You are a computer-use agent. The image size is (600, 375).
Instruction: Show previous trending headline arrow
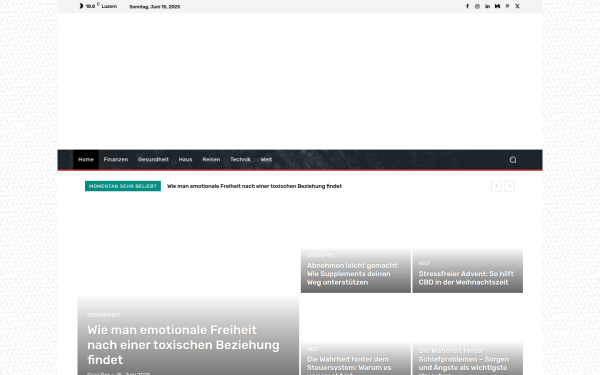pos(496,186)
